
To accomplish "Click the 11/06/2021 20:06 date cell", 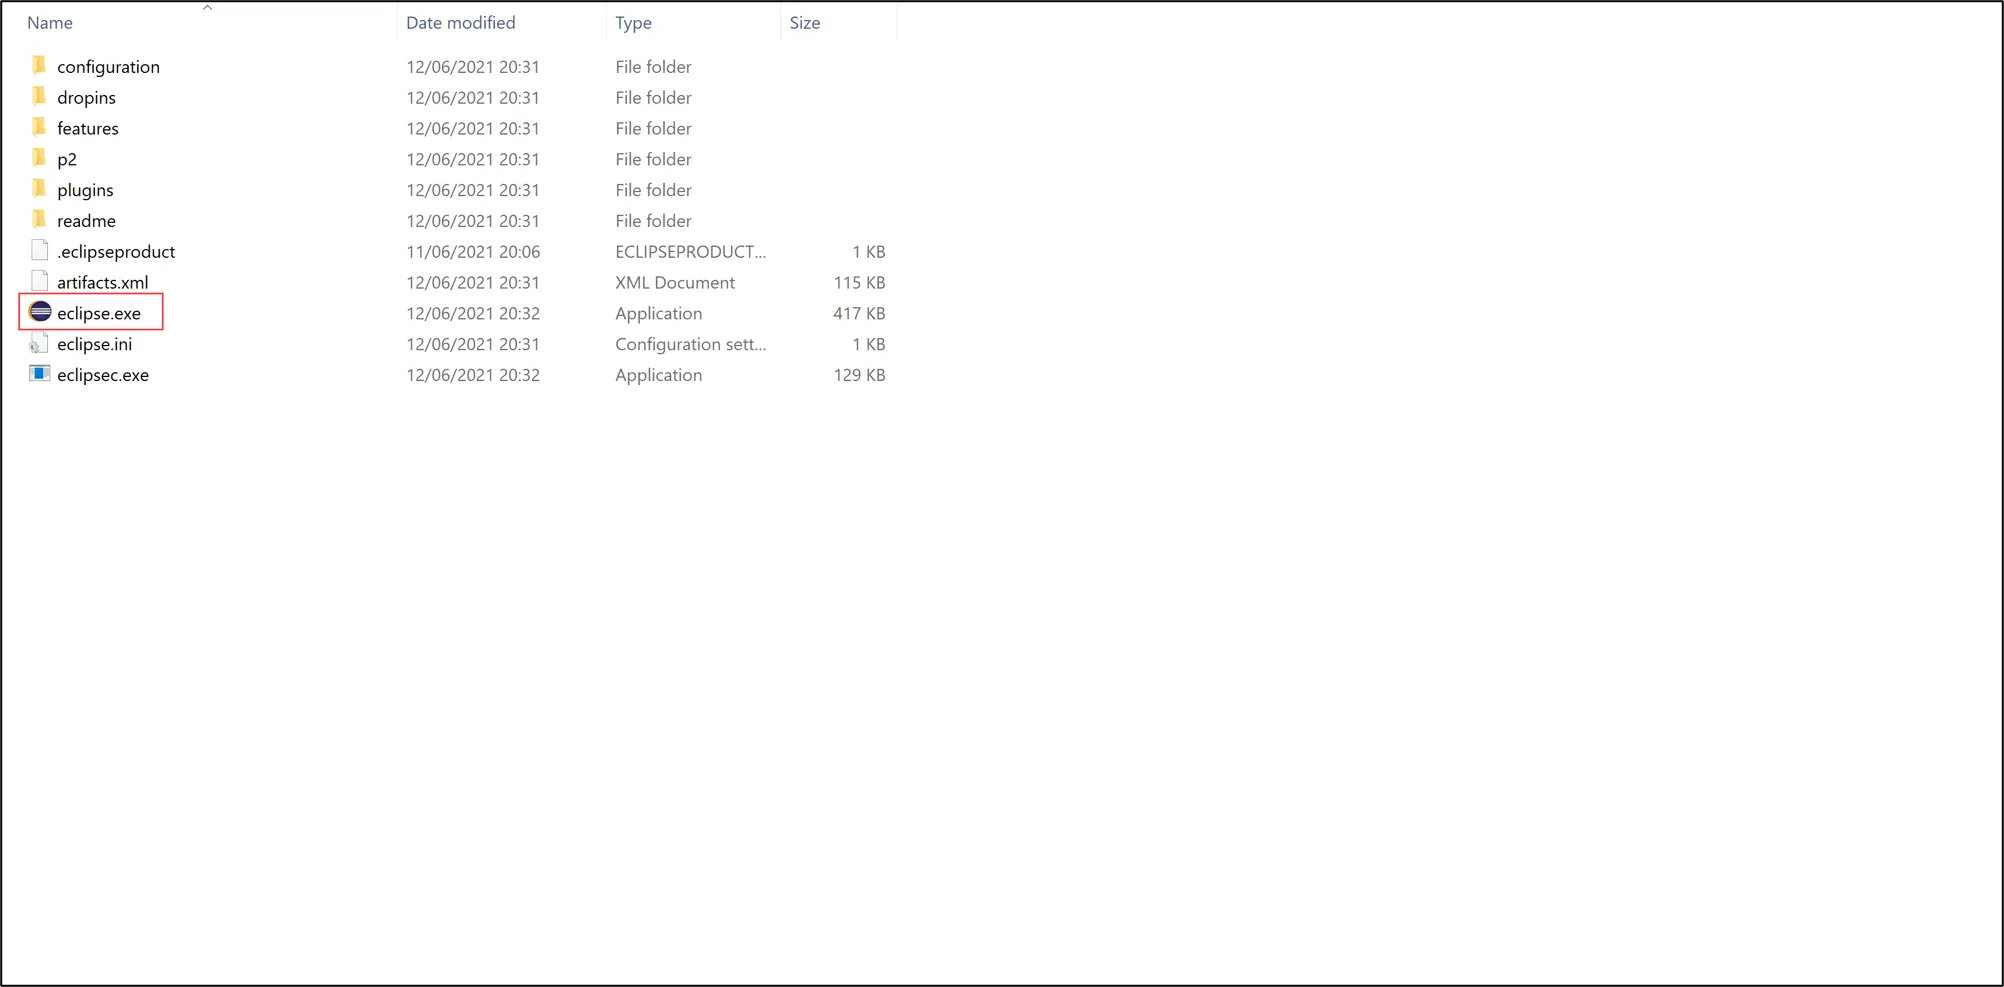I will click(x=473, y=252).
